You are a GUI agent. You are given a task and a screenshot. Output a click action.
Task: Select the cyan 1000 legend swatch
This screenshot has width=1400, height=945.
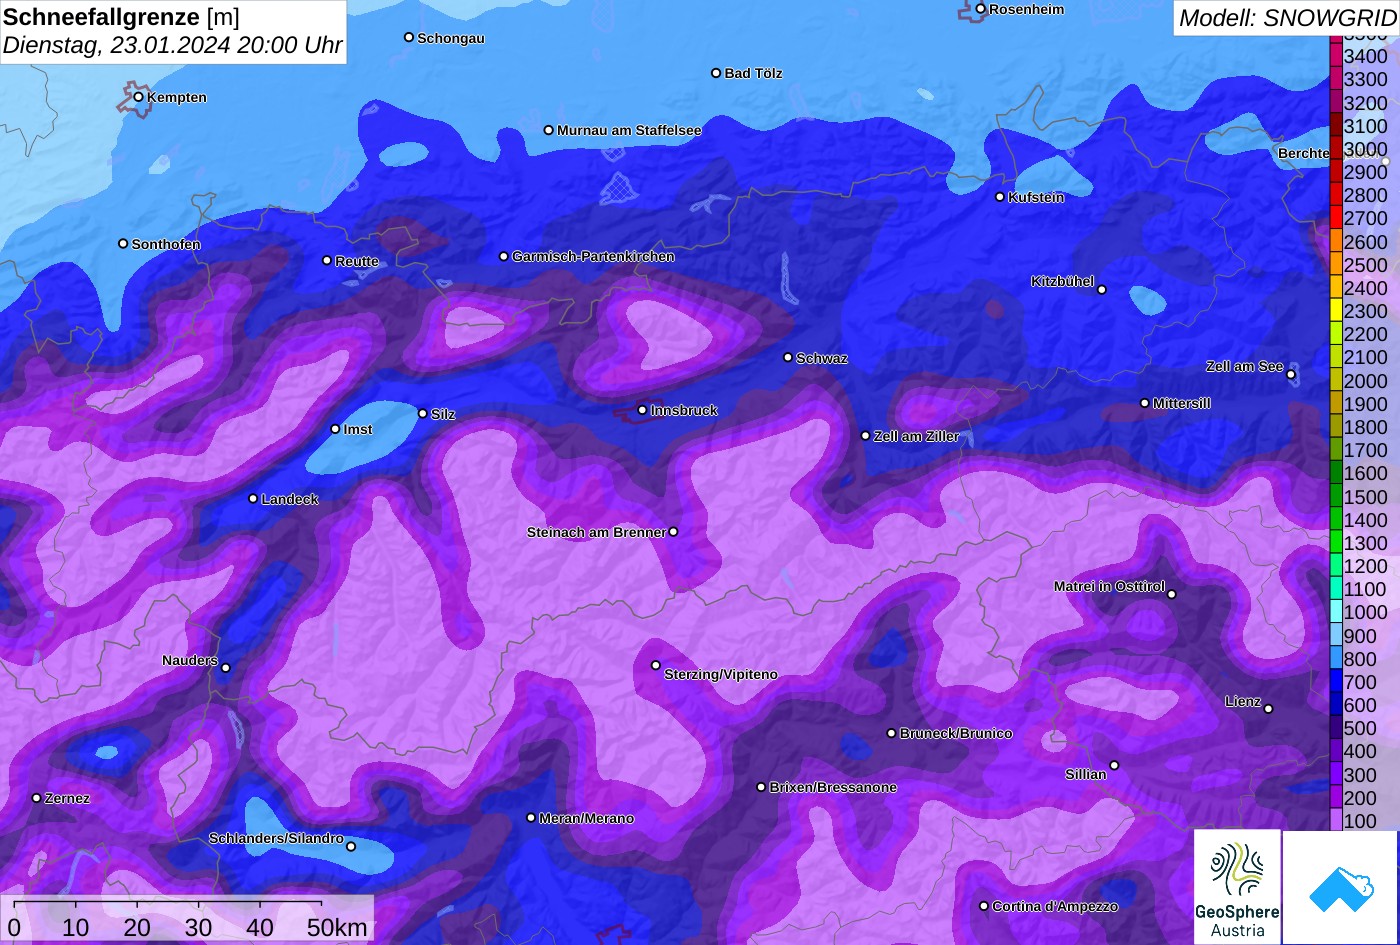click(x=1336, y=613)
